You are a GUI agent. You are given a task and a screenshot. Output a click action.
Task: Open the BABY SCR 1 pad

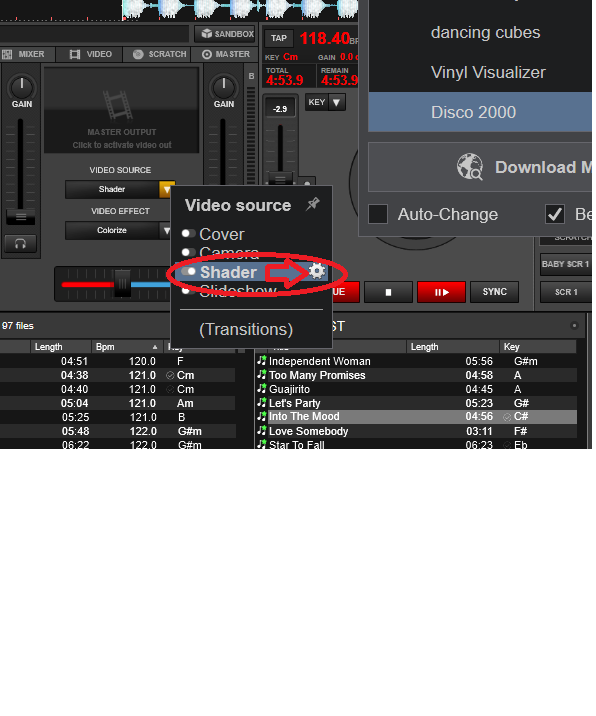tap(565, 264)
